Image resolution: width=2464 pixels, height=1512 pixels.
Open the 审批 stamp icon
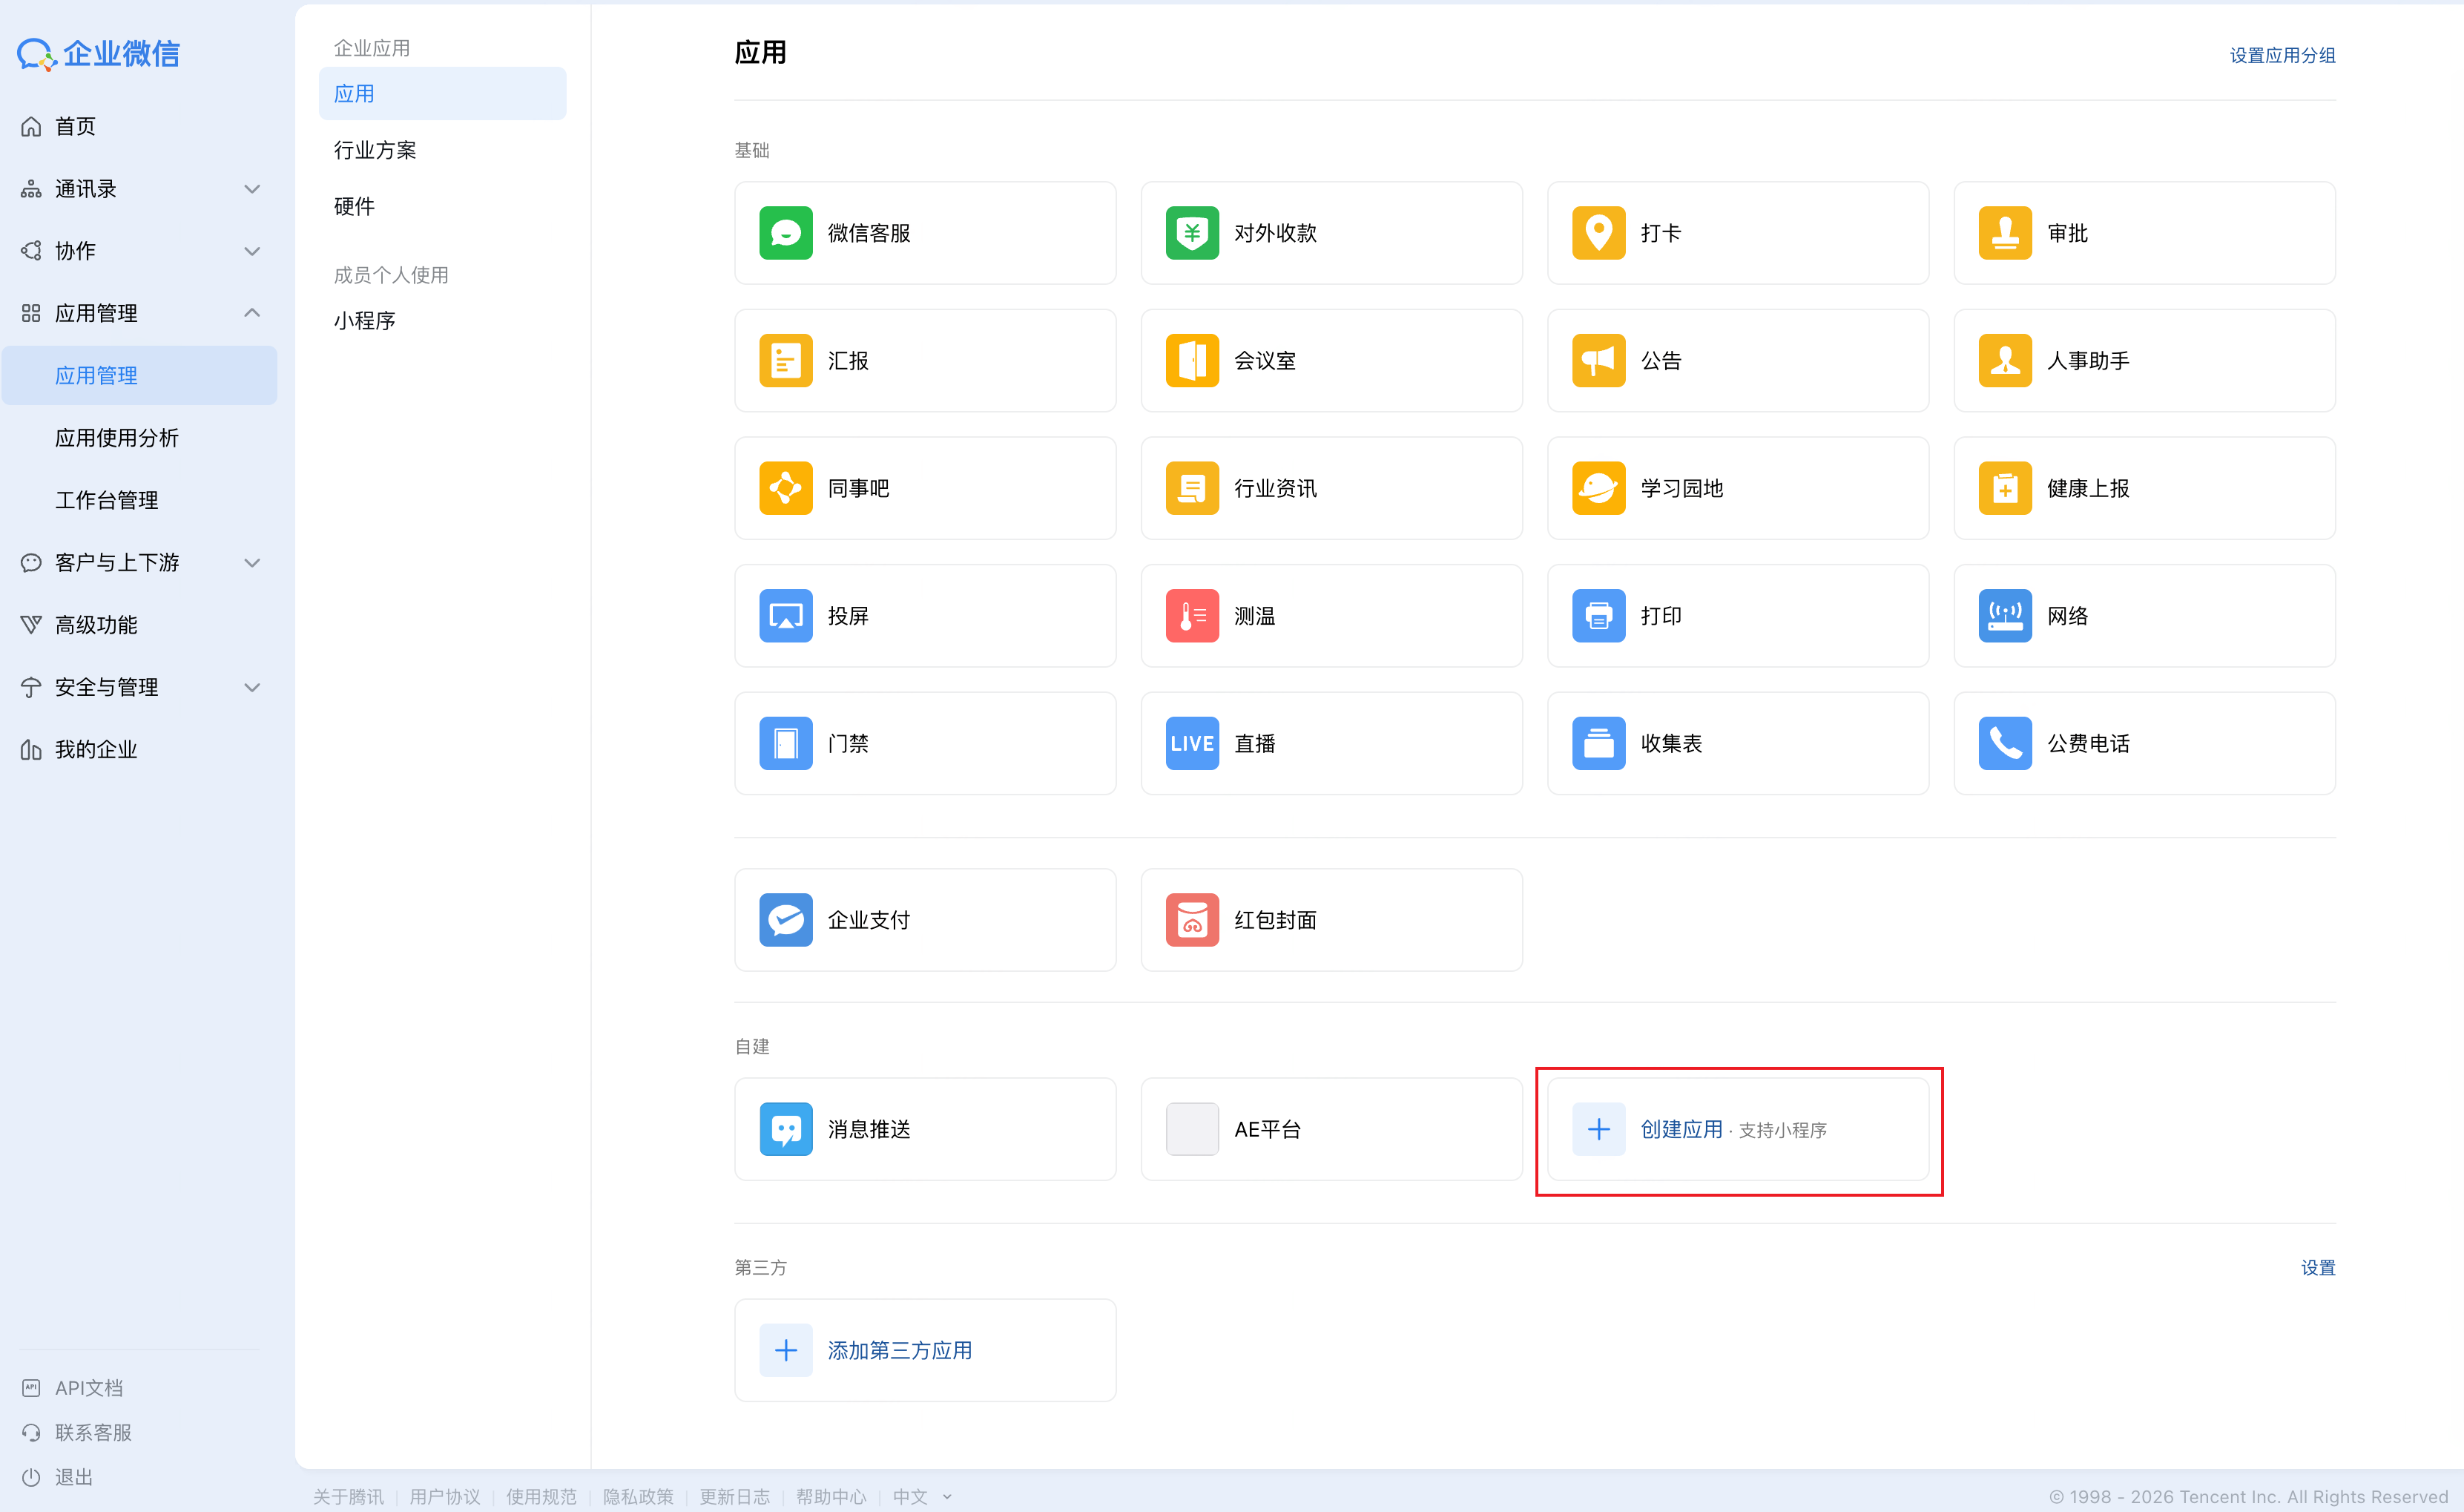2005,233
